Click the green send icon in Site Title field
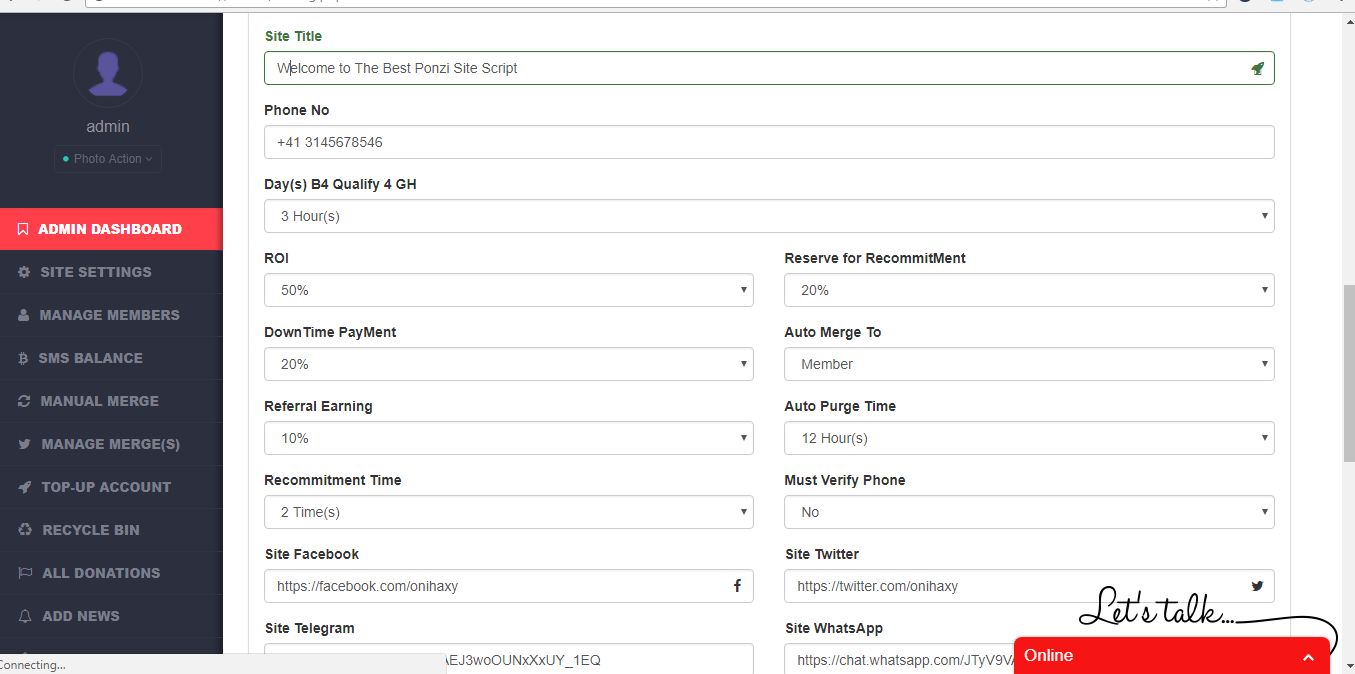The image size is (1355, 674). (x=1258, y=68)
